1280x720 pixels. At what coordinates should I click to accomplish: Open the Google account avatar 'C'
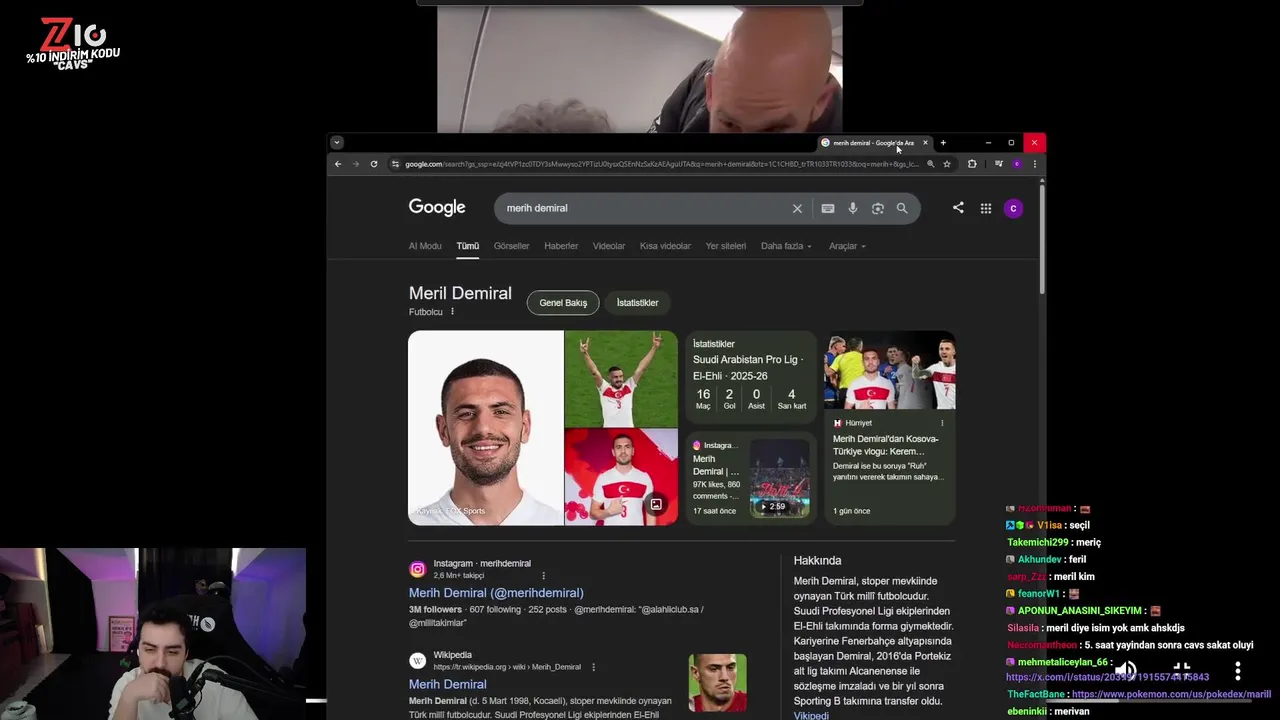tap(1013, 208)
